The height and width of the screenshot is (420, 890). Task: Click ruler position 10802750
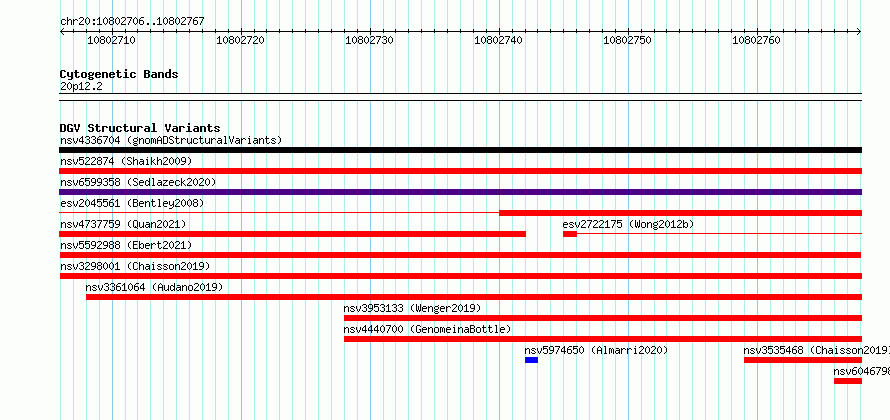click(627, 41)
